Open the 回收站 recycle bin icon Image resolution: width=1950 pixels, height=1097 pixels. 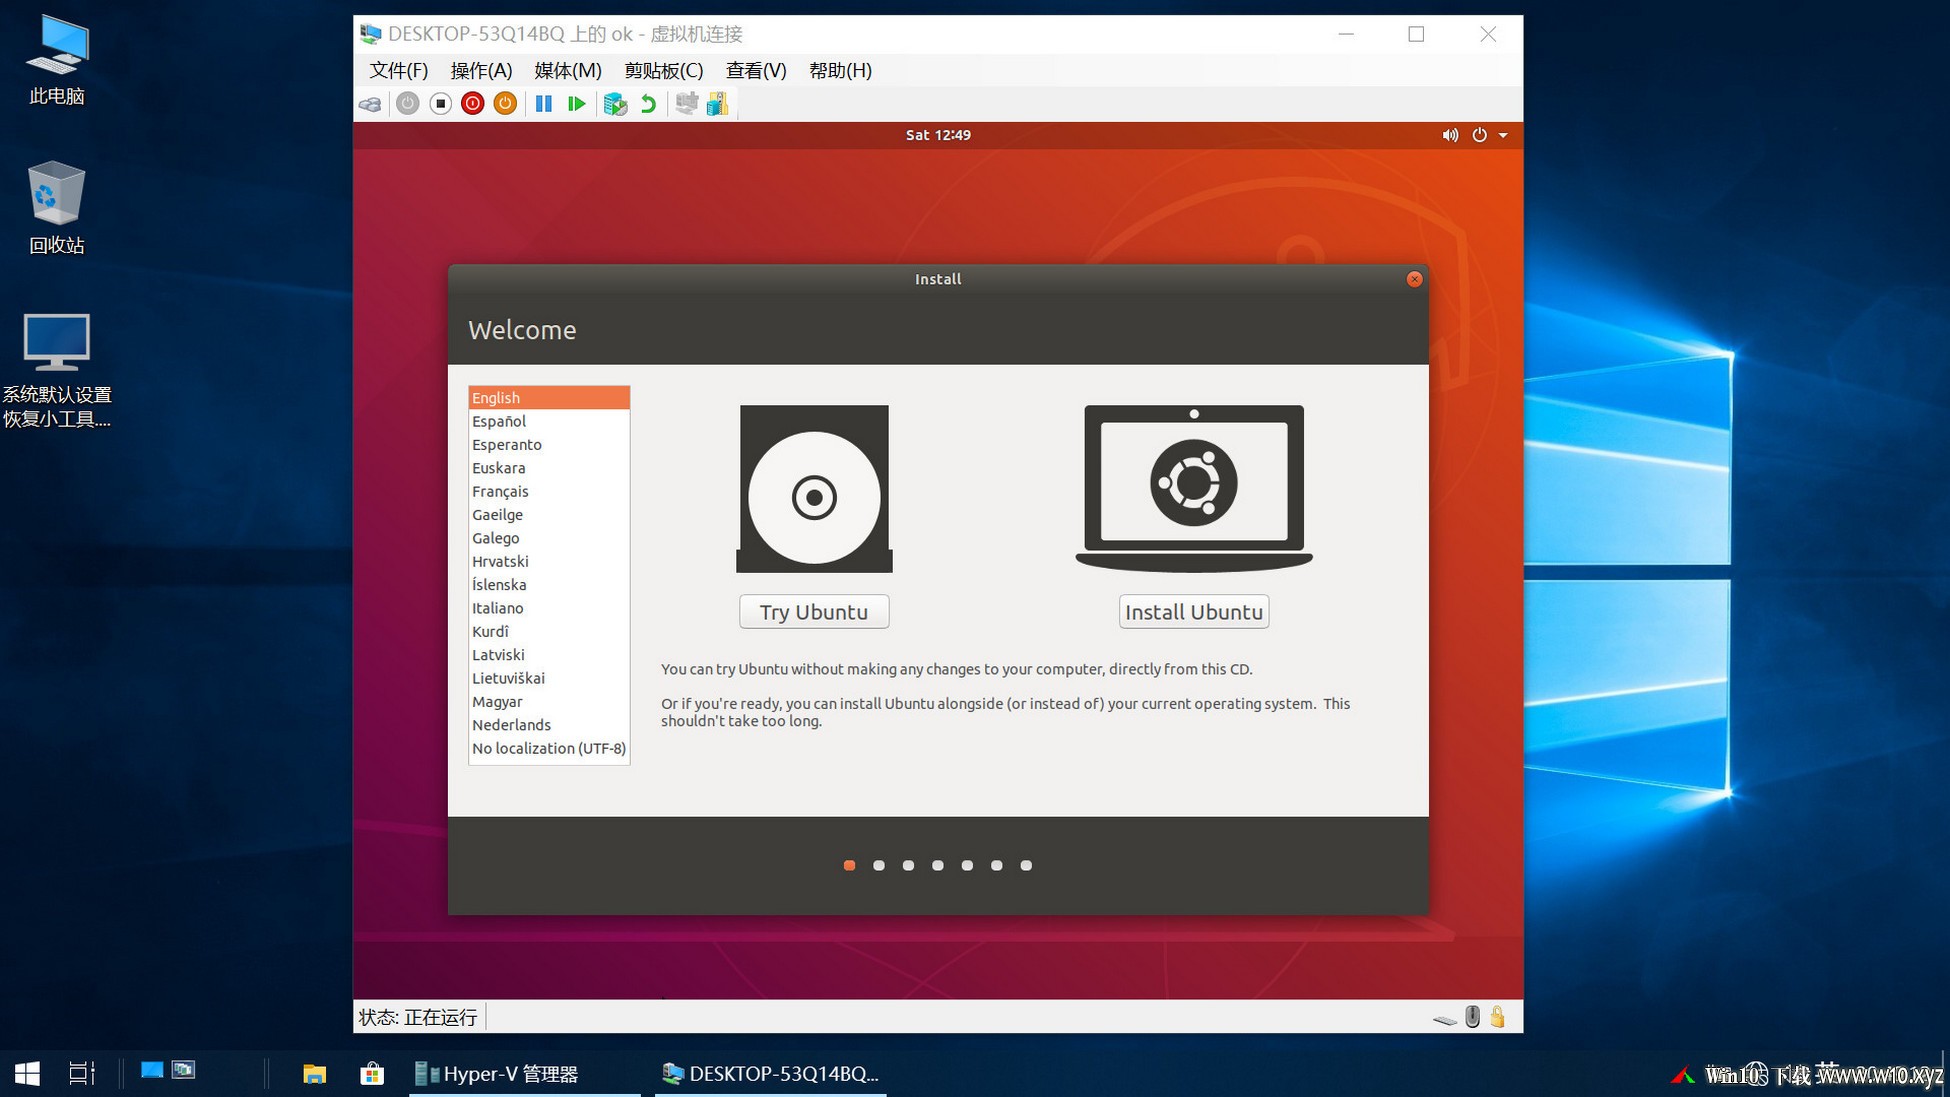point(57,207)
